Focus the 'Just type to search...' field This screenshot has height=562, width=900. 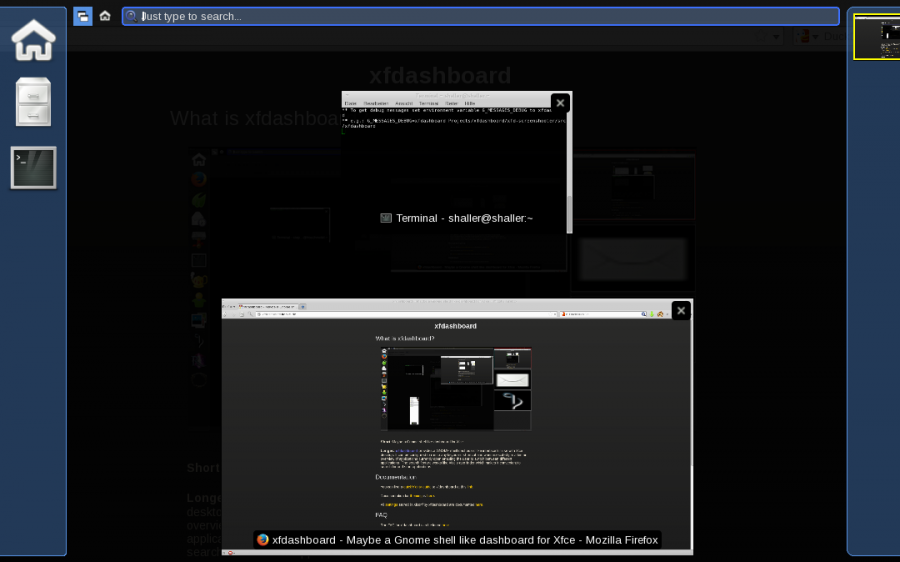pos(480,16)
